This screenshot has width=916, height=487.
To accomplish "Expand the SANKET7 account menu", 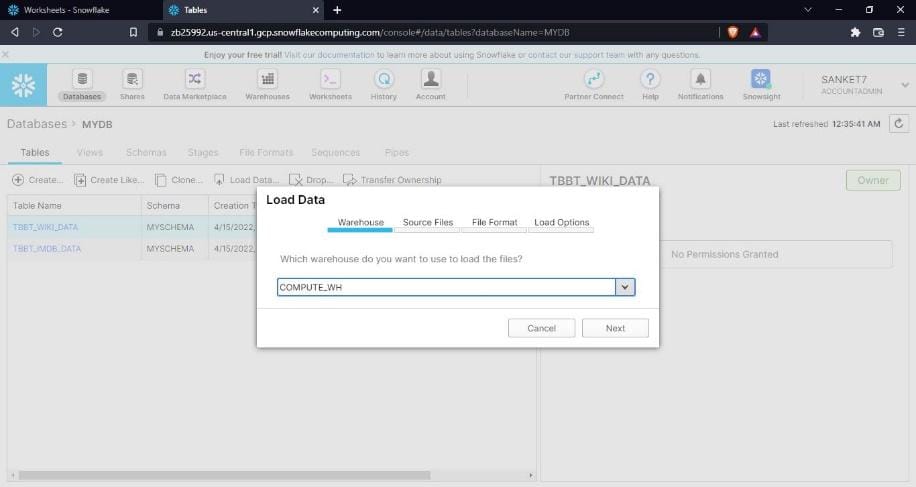I will pos(904,85).
